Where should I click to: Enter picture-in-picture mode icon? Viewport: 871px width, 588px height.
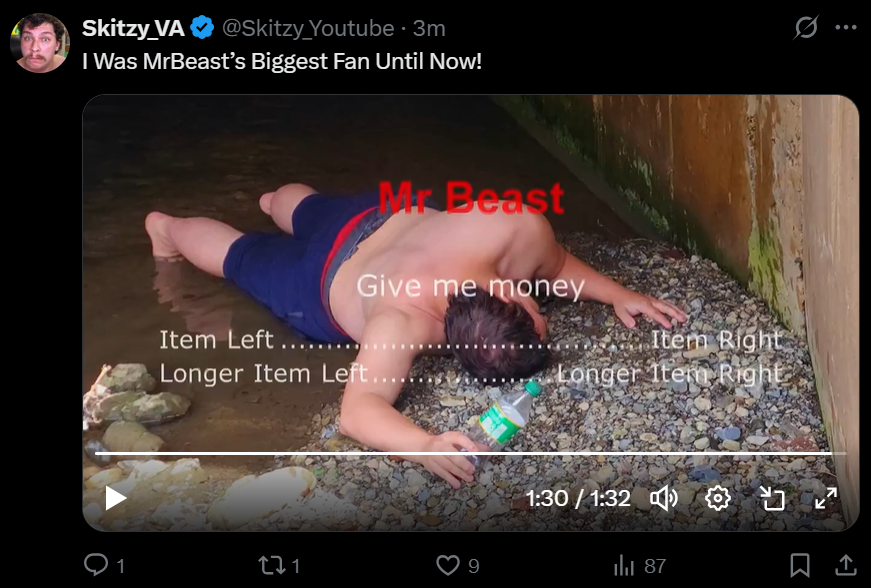(x=772, y=498)
